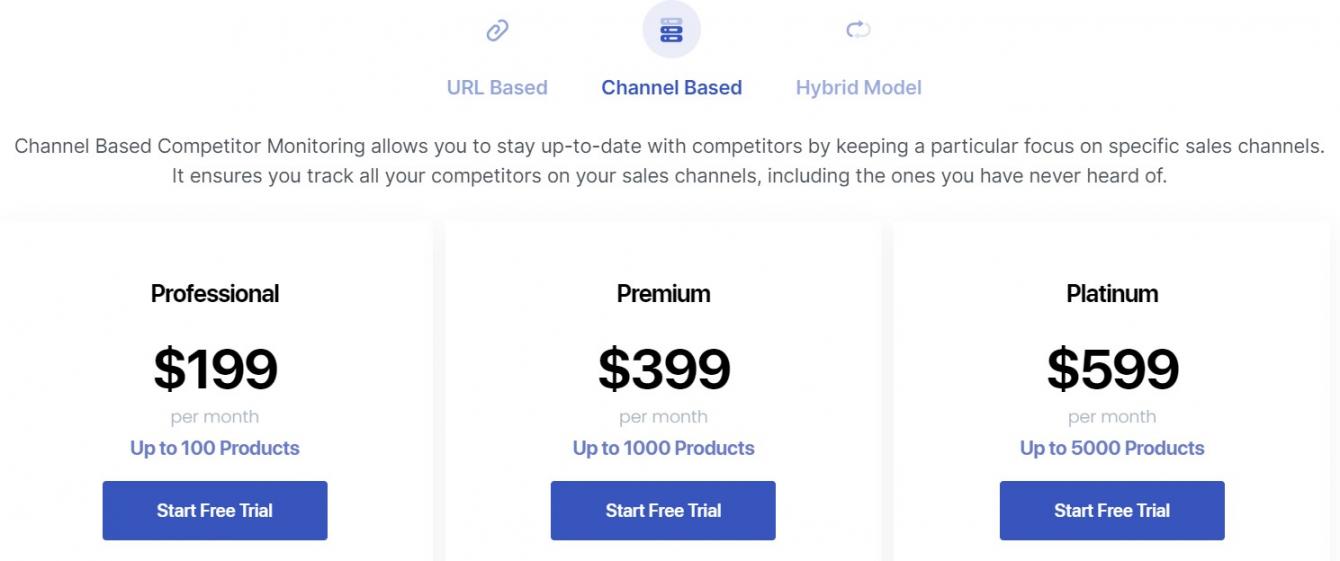Click the $599 price text
Screen dimensions: 1340x561
1112,369
